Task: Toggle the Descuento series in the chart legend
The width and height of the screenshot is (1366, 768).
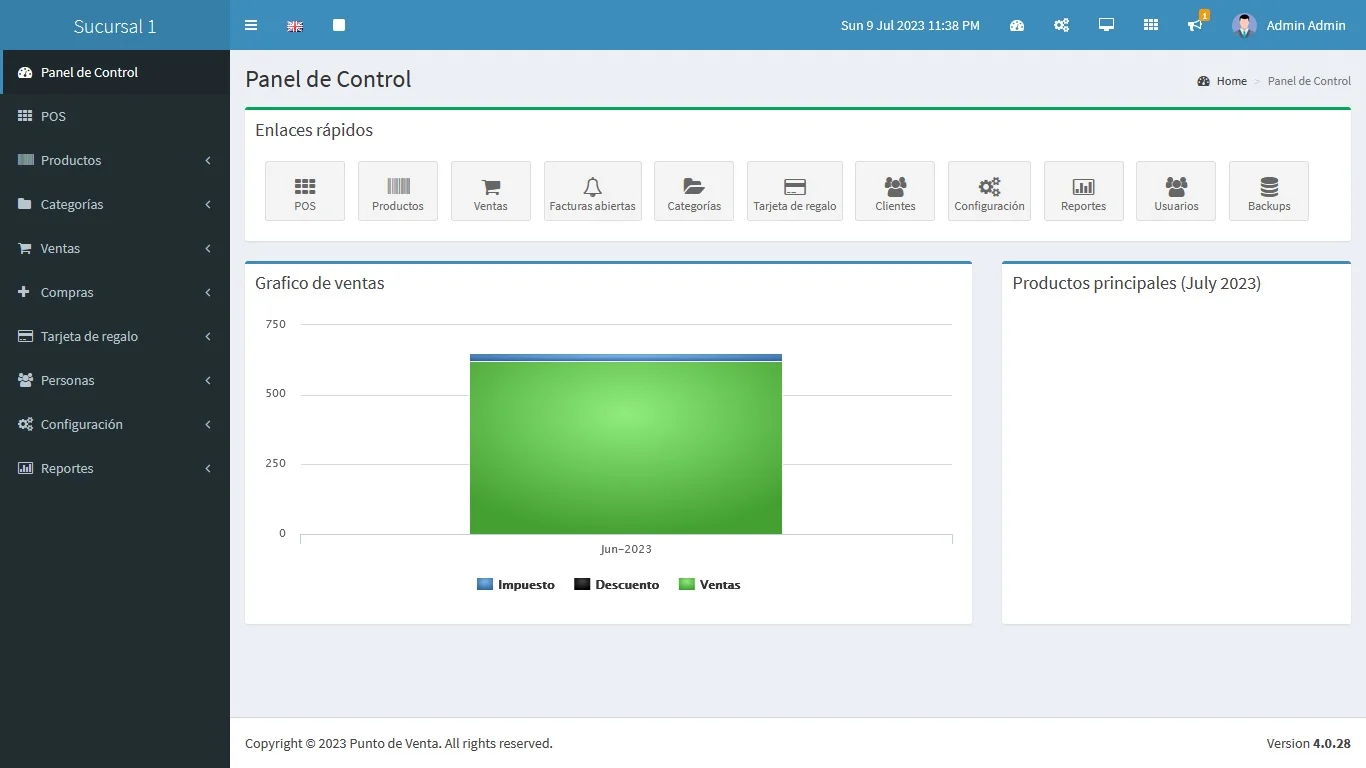Action: coord(617,585)
